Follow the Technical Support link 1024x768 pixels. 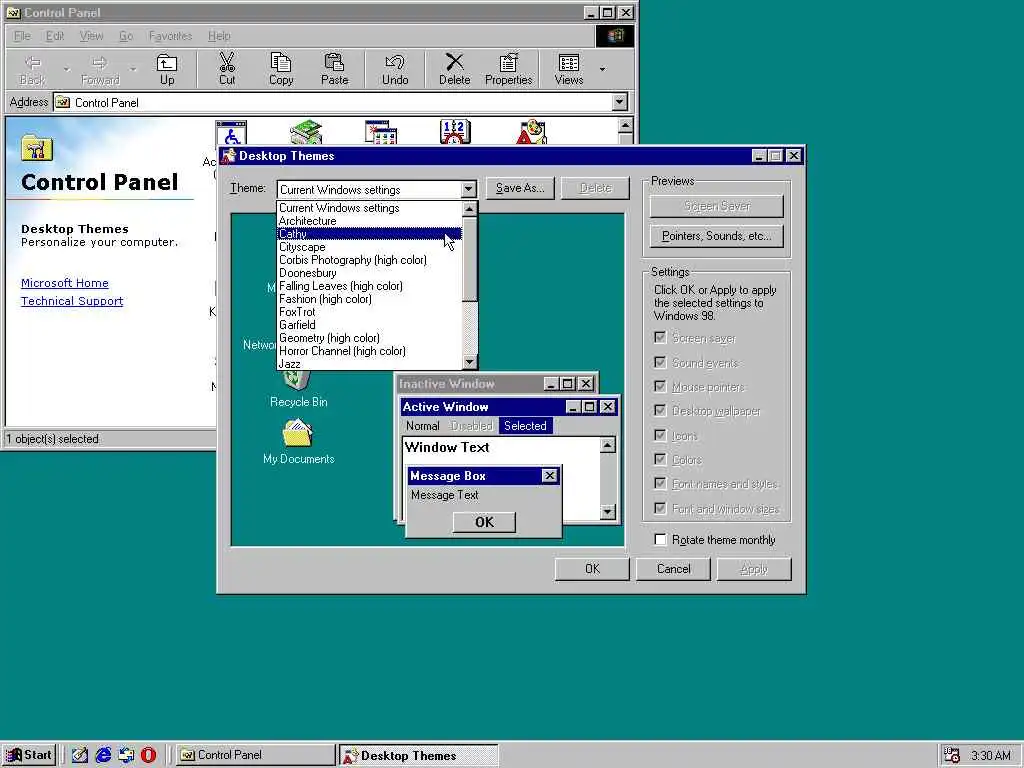pyautogui.click(x=72, y=301)
